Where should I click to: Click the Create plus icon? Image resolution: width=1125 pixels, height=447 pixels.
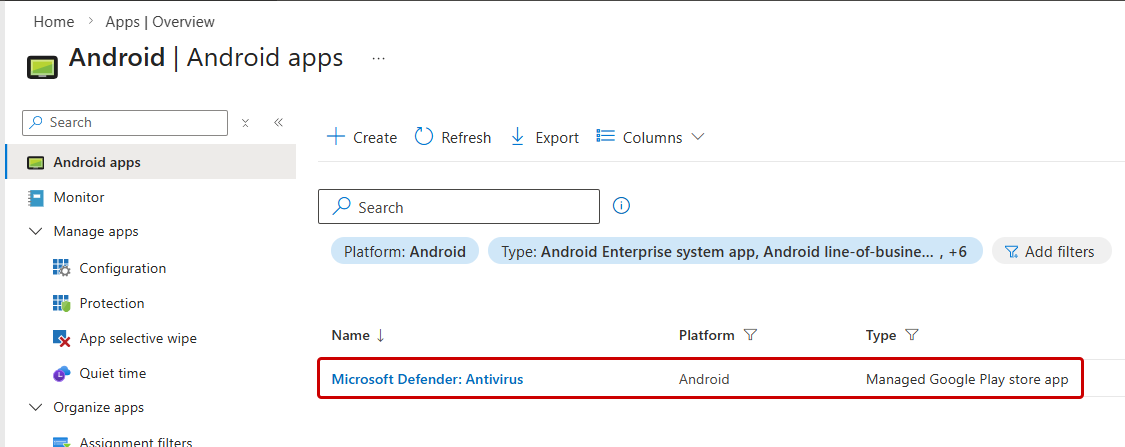pos(337,137)
